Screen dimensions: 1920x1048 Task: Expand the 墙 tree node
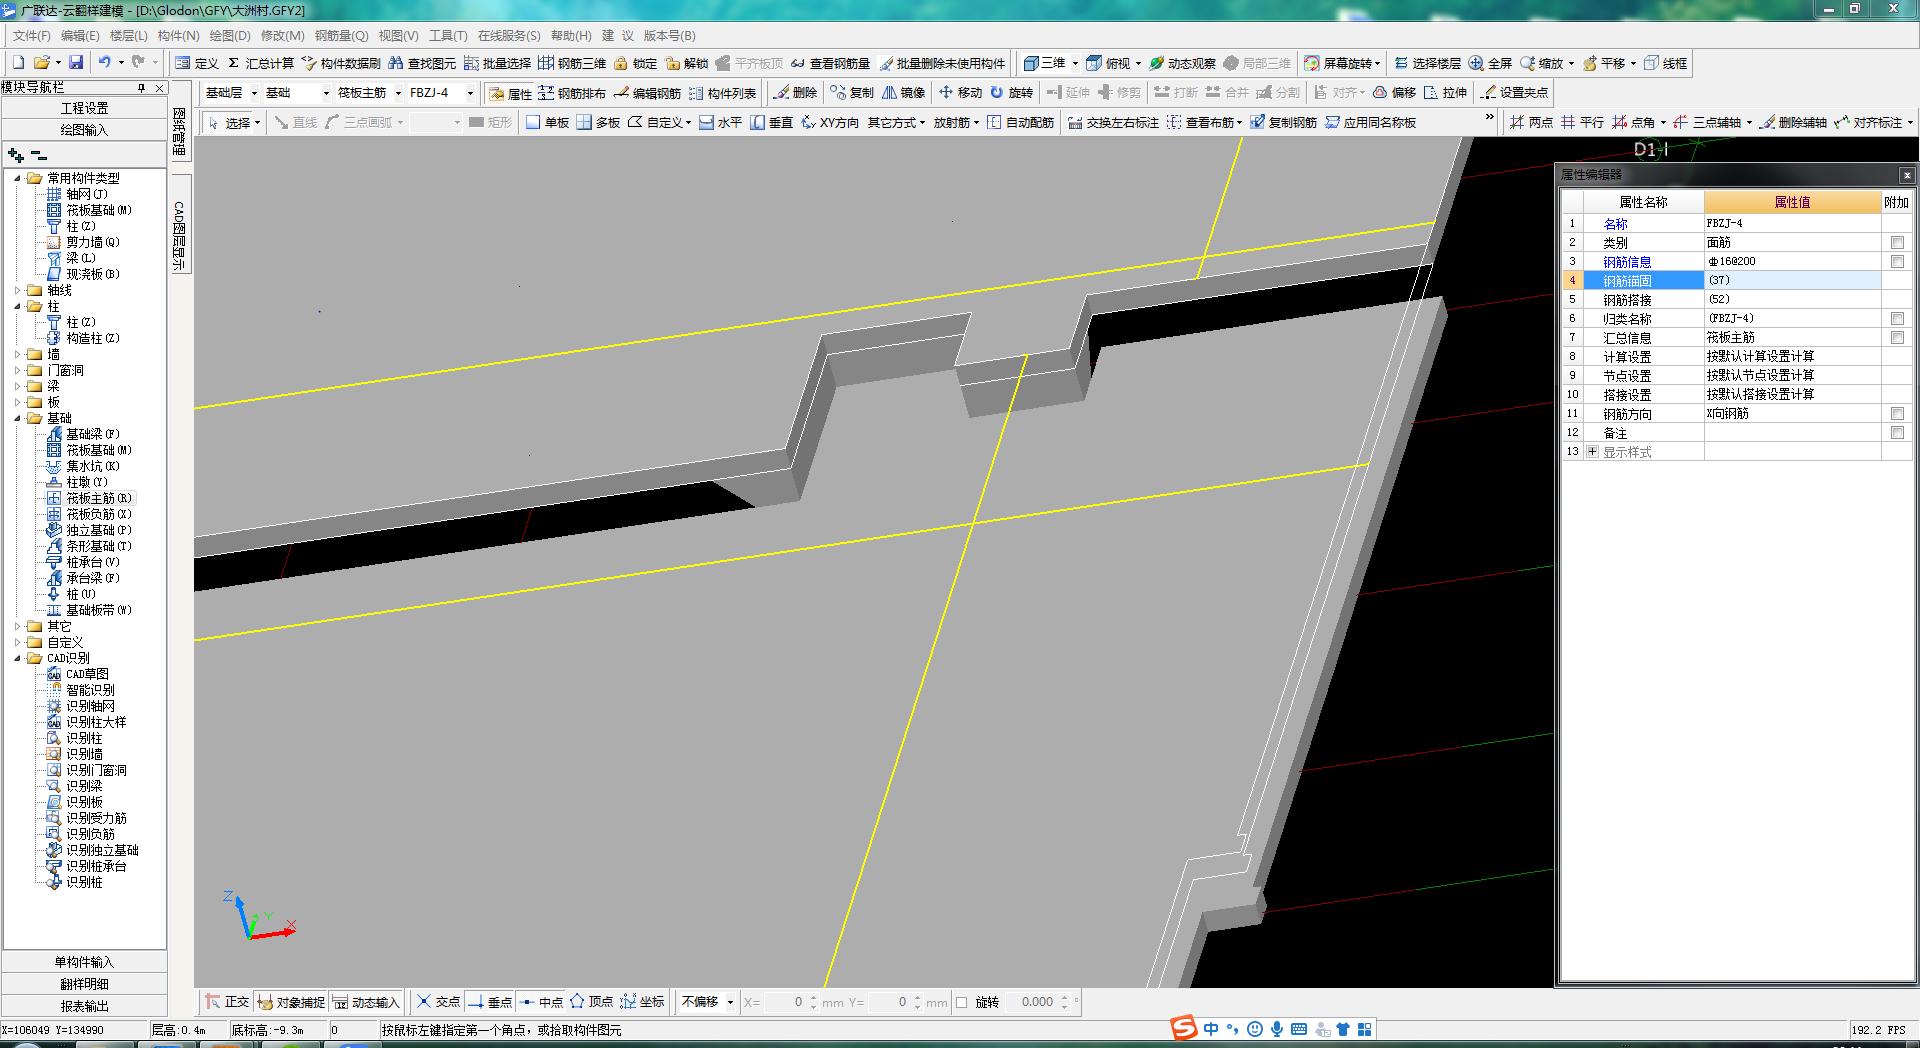click(x=18, y=354)
